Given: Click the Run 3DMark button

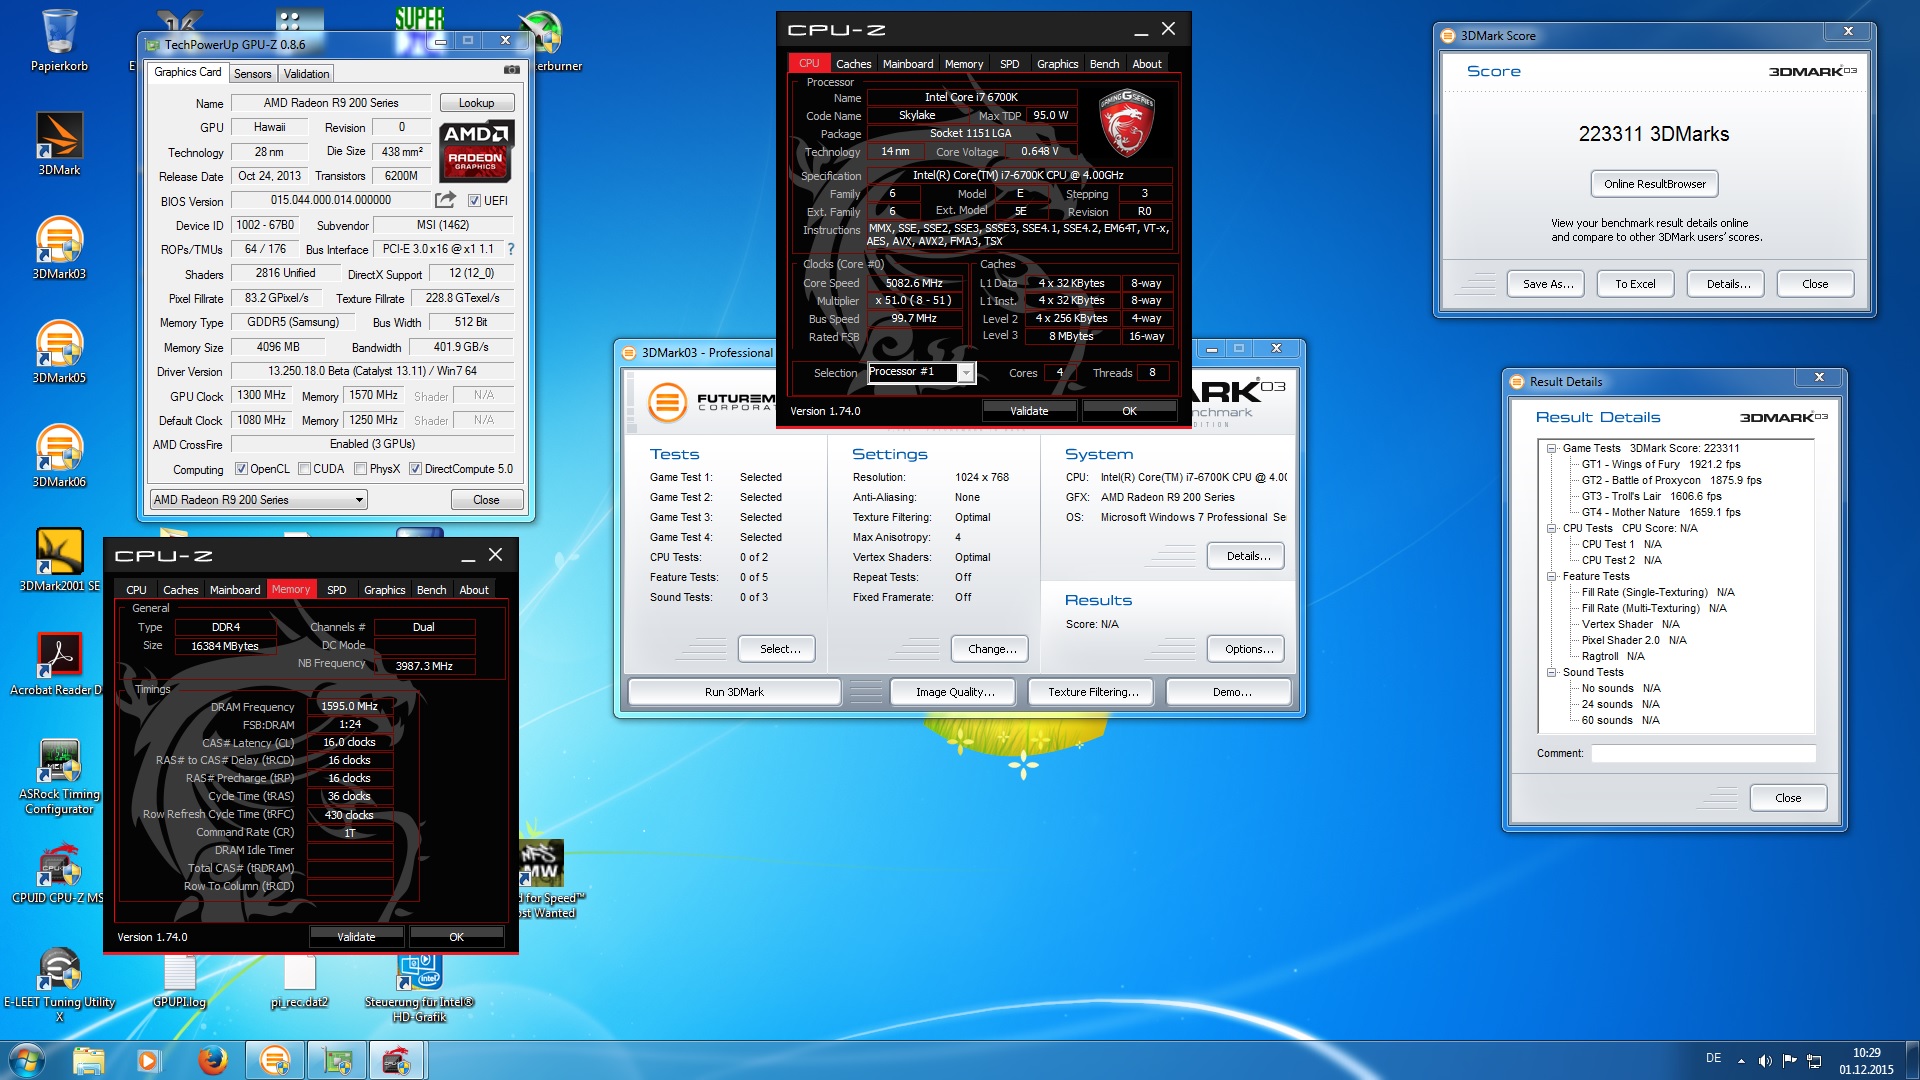Looking at the screenshot, I should (x=734, y=692).
